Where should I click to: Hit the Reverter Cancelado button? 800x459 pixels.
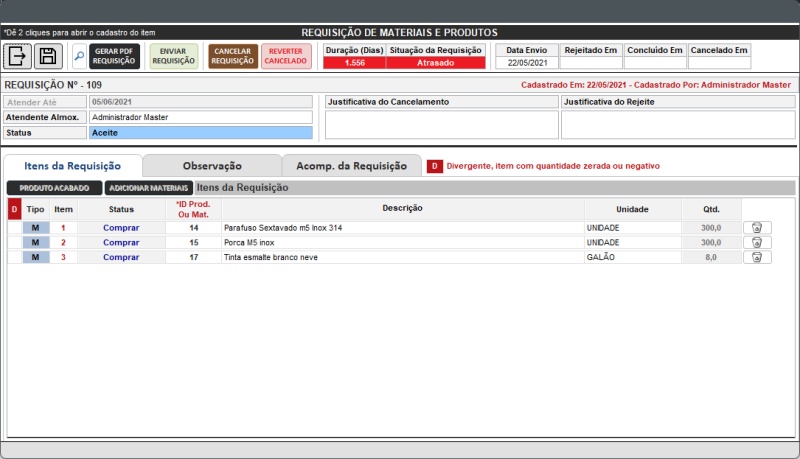286,56
